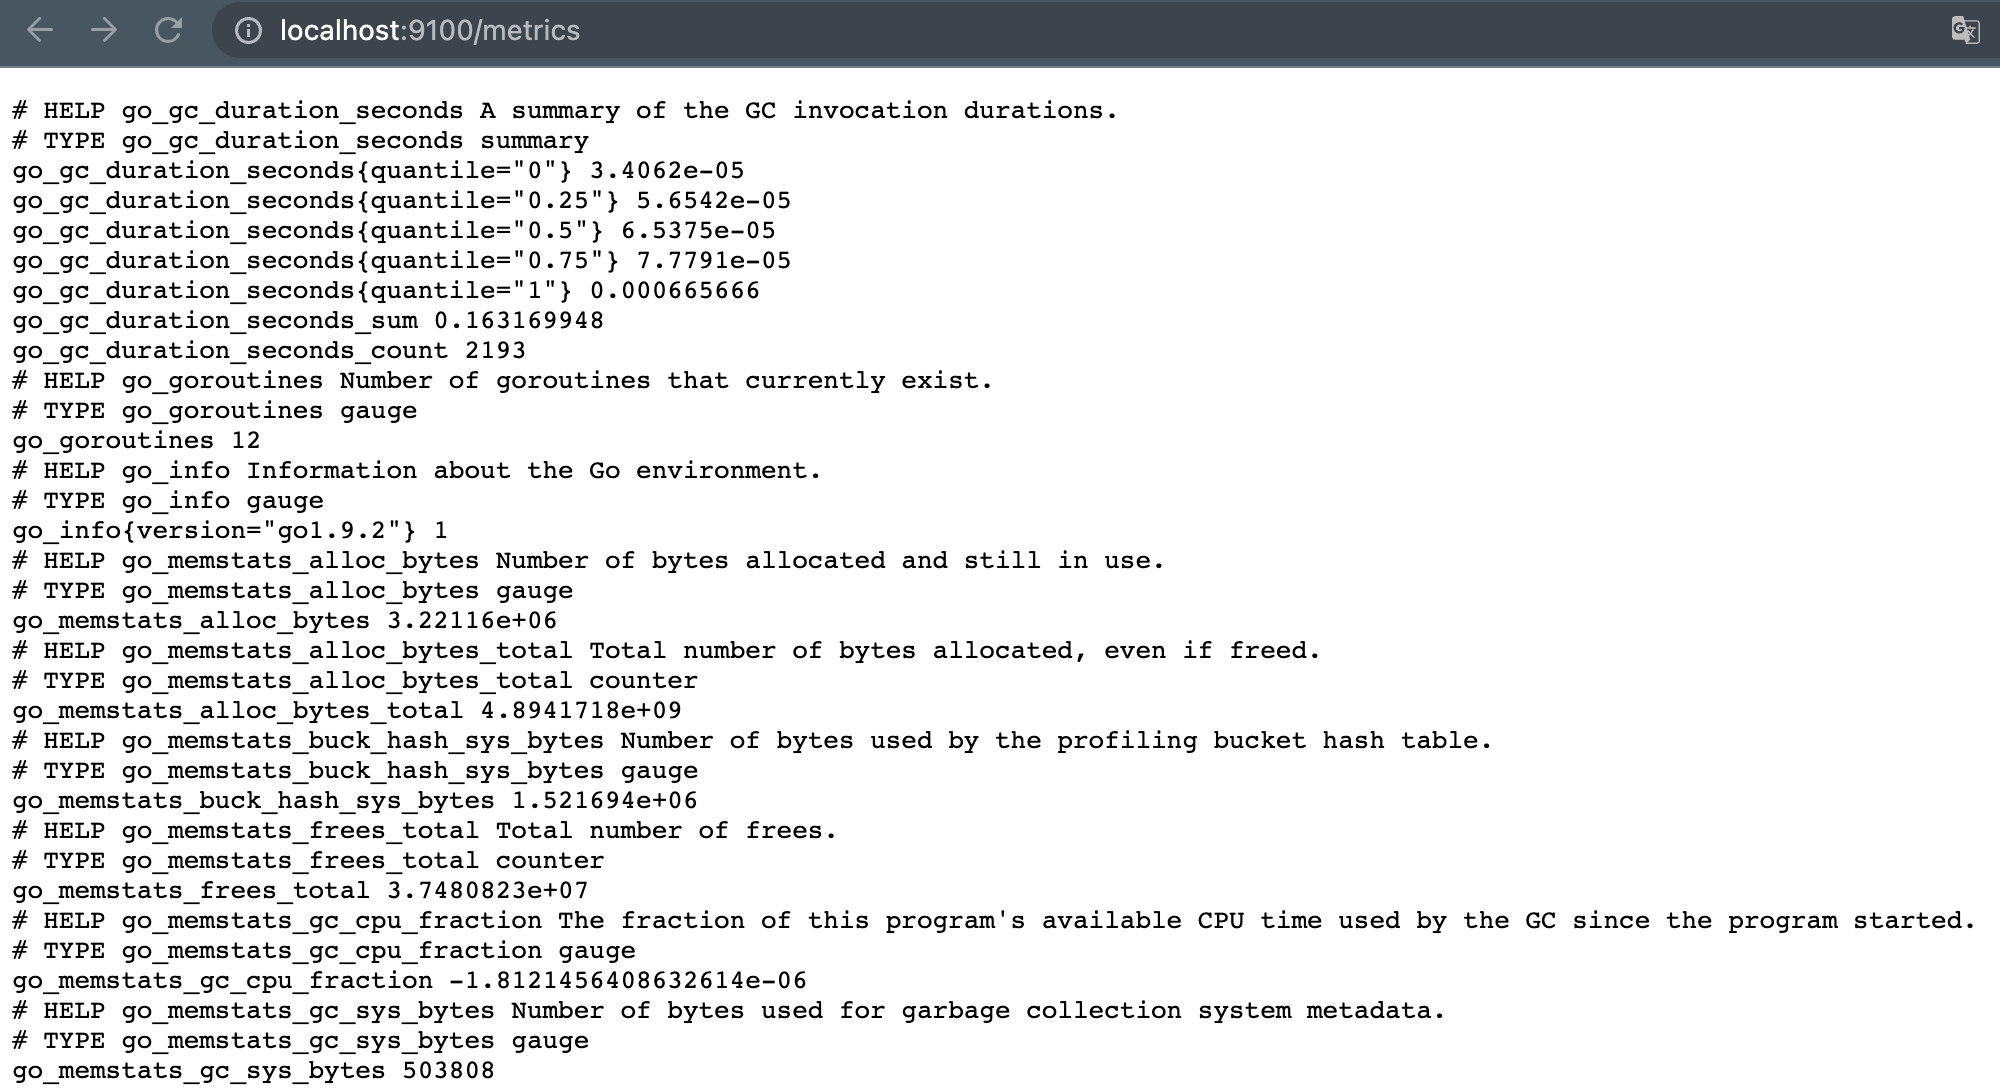
Task: Click the go_memstats_frees_total value line
Action: click(x=300, y=891)
